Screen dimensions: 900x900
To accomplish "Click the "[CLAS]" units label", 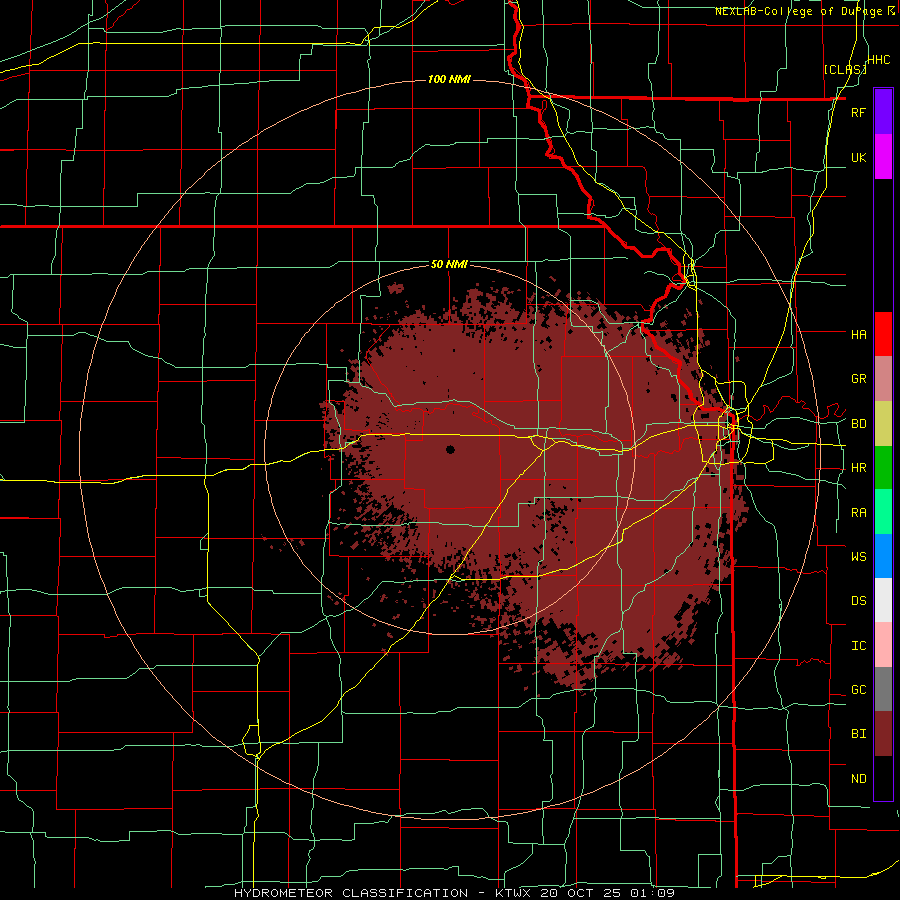I will (x=845, y=70).
